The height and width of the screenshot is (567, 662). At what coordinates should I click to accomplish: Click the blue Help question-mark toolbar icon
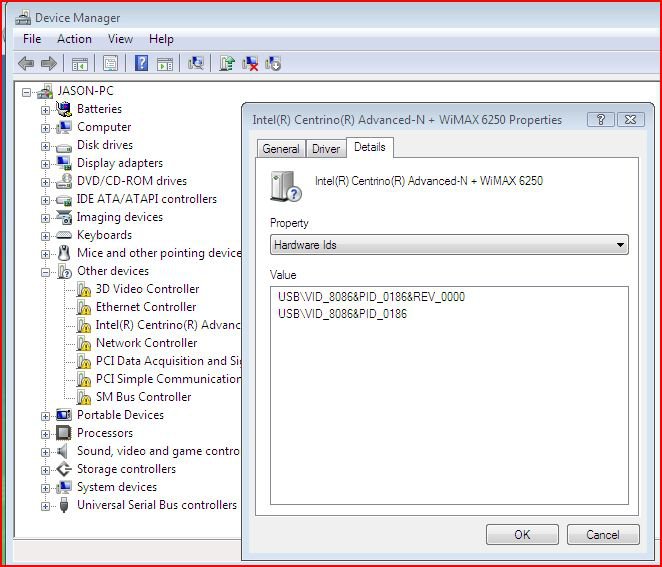pos(141,63)
